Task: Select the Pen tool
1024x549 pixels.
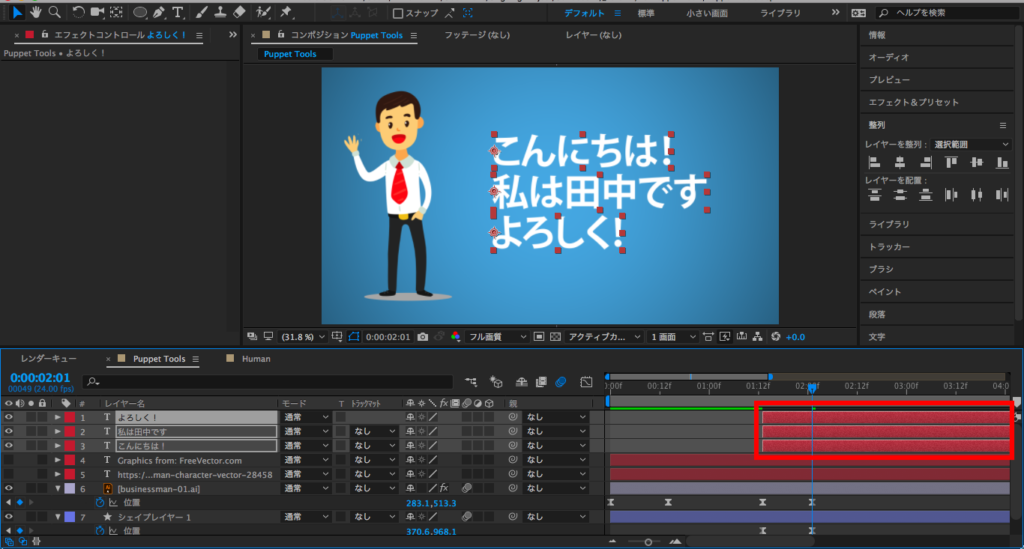Action: [x=160, y=13]
